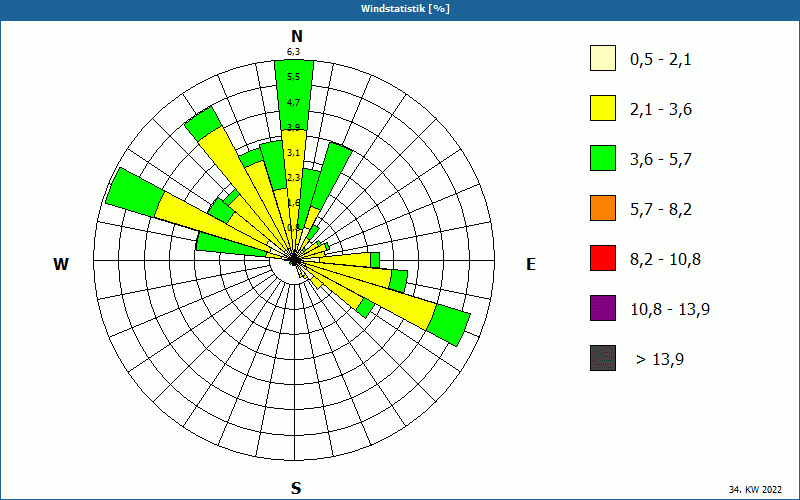Click the orange 5,7 - 8,2 legend swatch
The image size is (800, 500).
(603, 208)
